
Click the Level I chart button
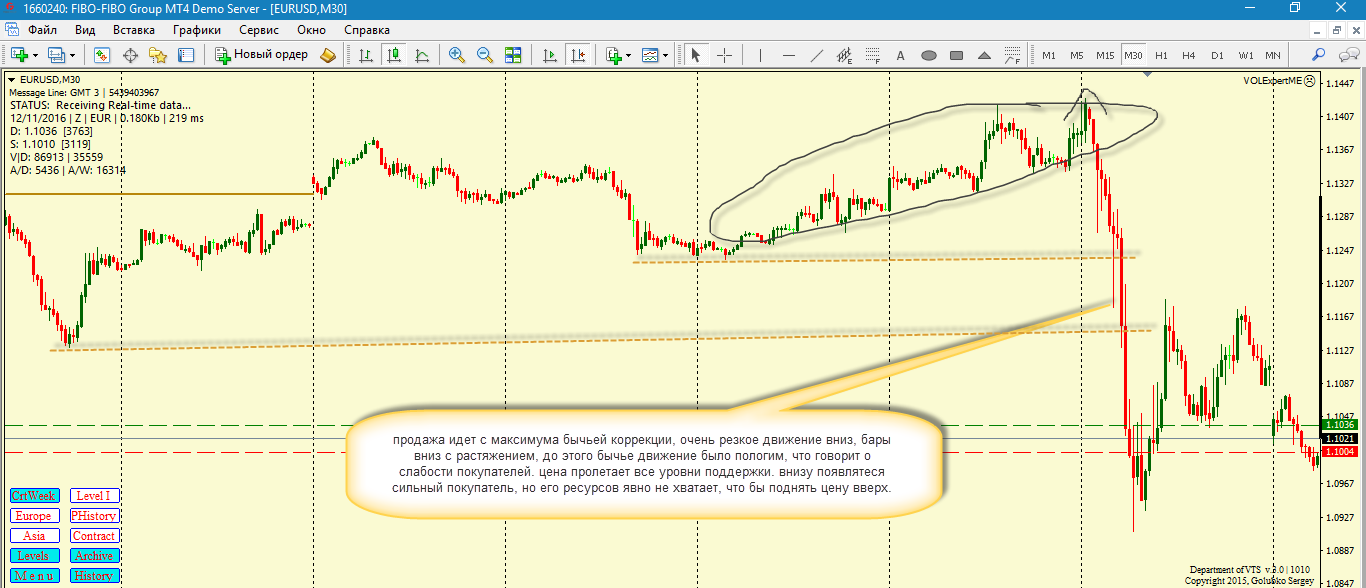94,496
